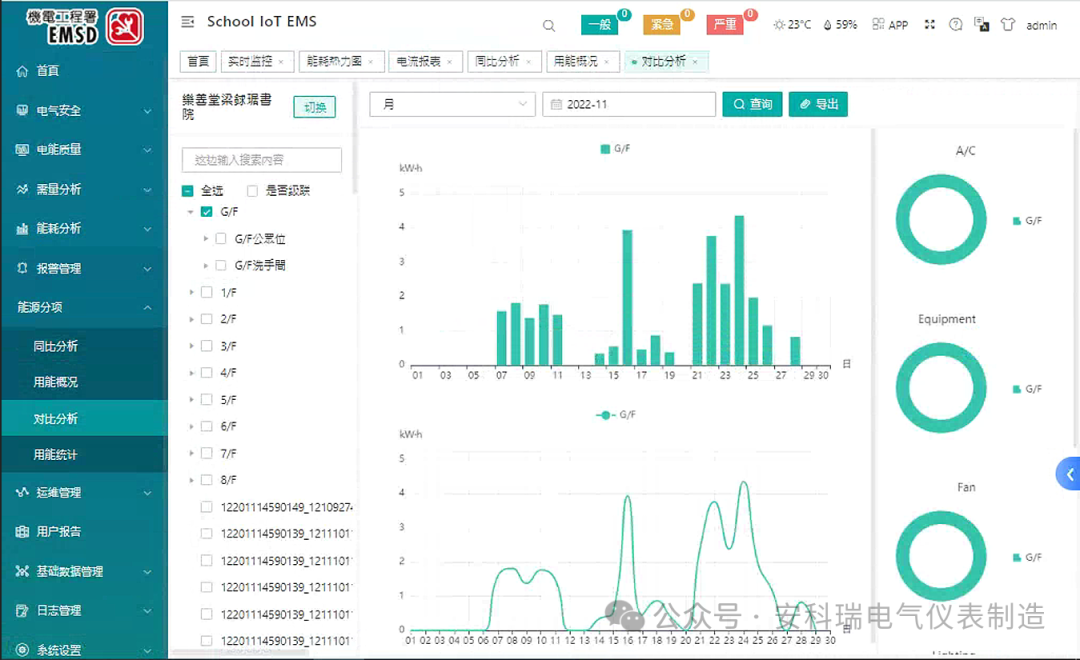Toggle G/F legend swatch of bar chart

[x=605, y=149]
